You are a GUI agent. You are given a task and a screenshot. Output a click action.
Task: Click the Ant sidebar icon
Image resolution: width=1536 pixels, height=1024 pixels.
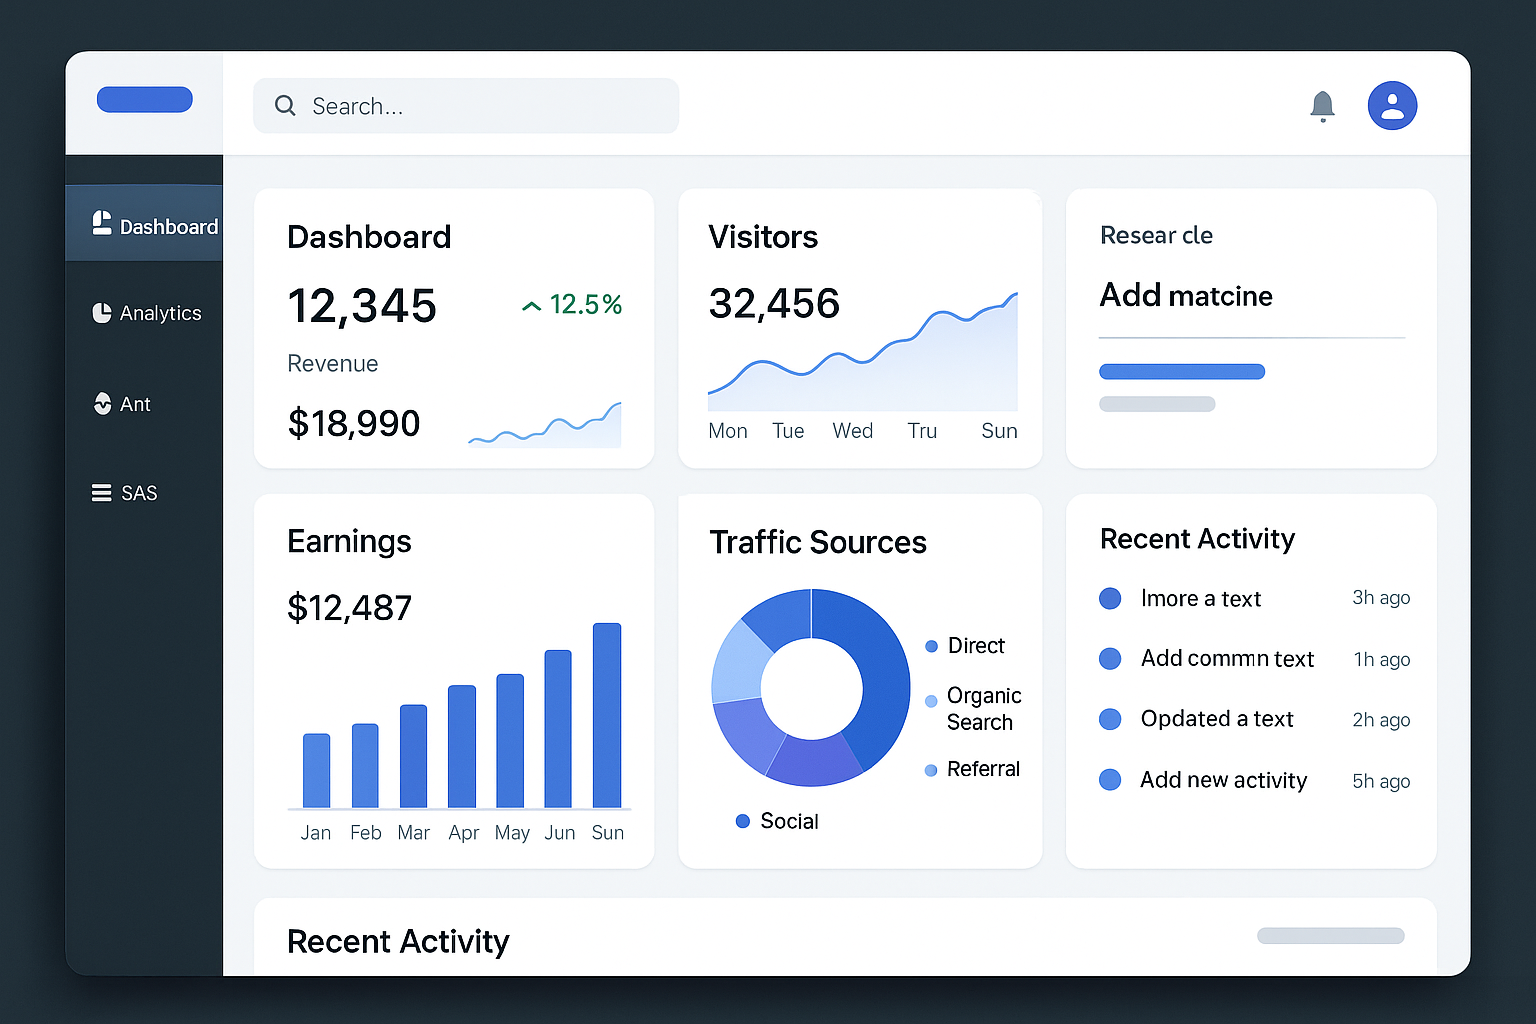point(102,404)
